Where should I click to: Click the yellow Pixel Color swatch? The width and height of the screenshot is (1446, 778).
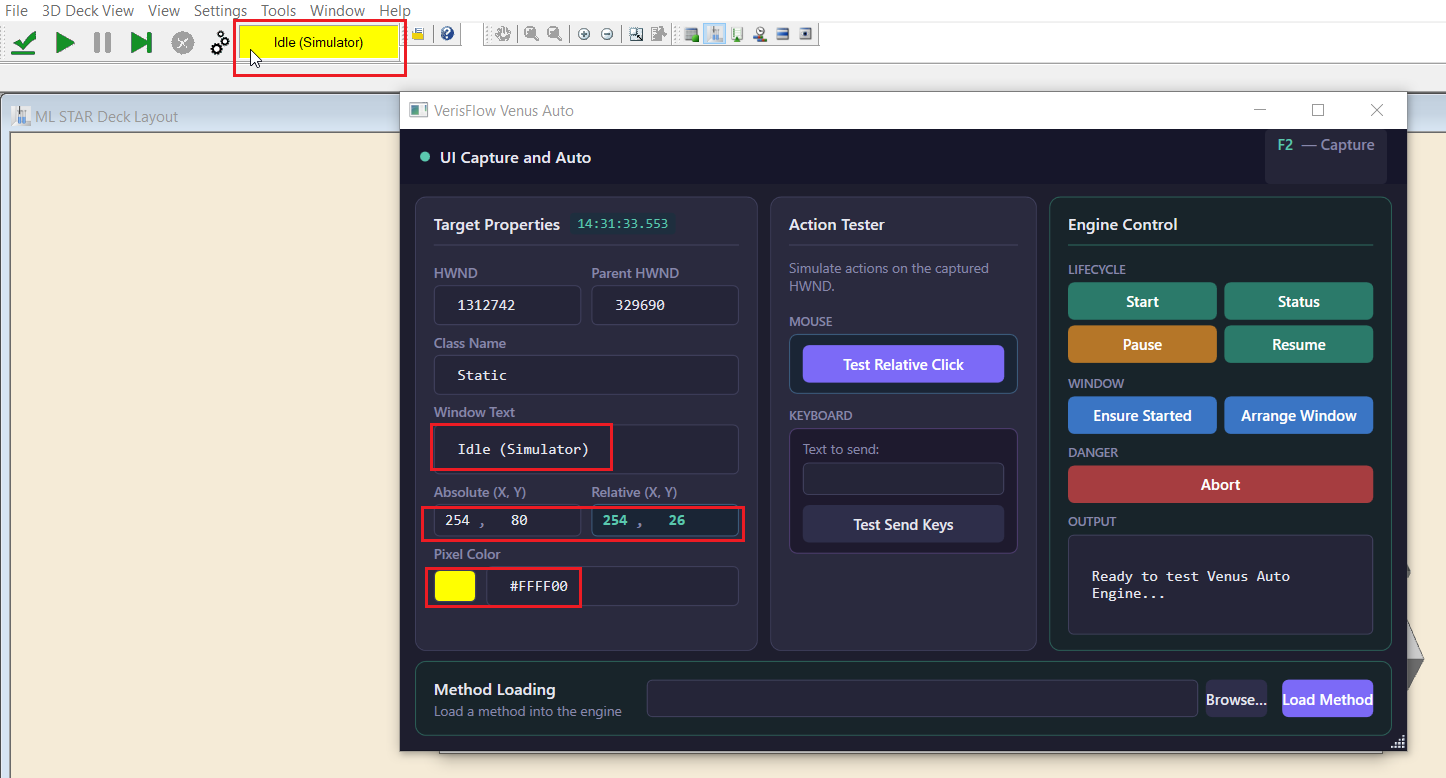click(455, 586)
